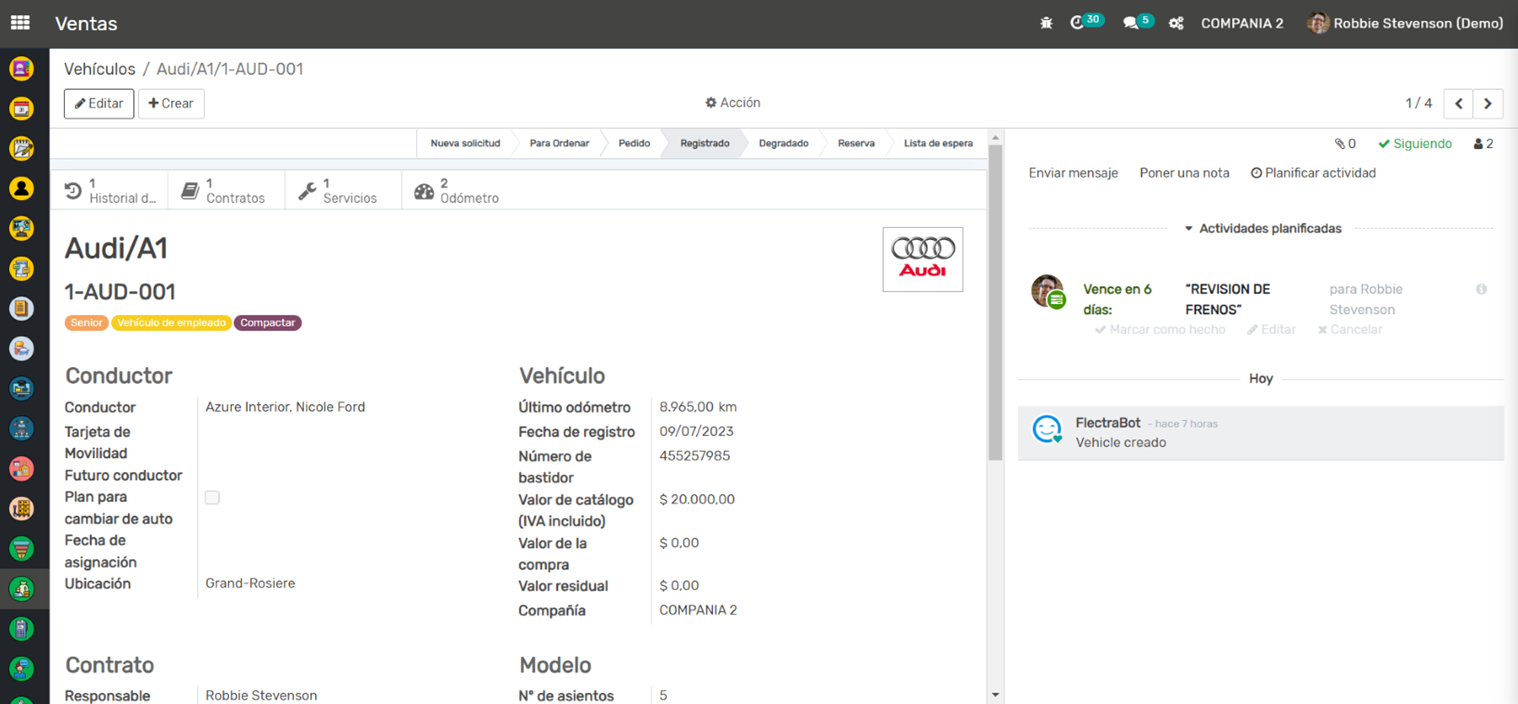Collapse the Actividades planificadas section

pos(1263,229)
